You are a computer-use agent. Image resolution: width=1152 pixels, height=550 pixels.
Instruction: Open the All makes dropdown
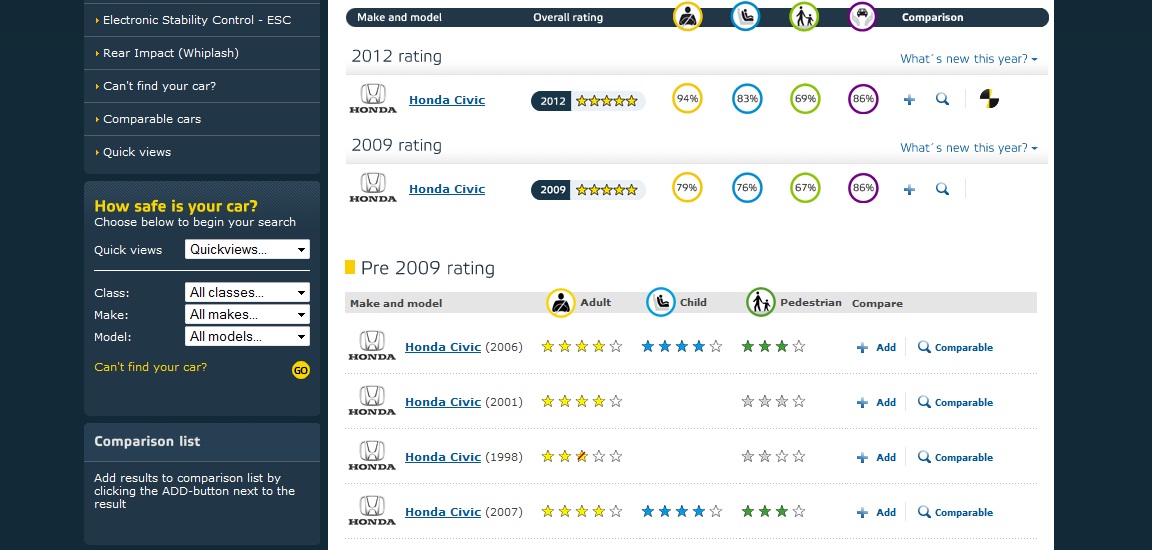[x=248, y=314]
